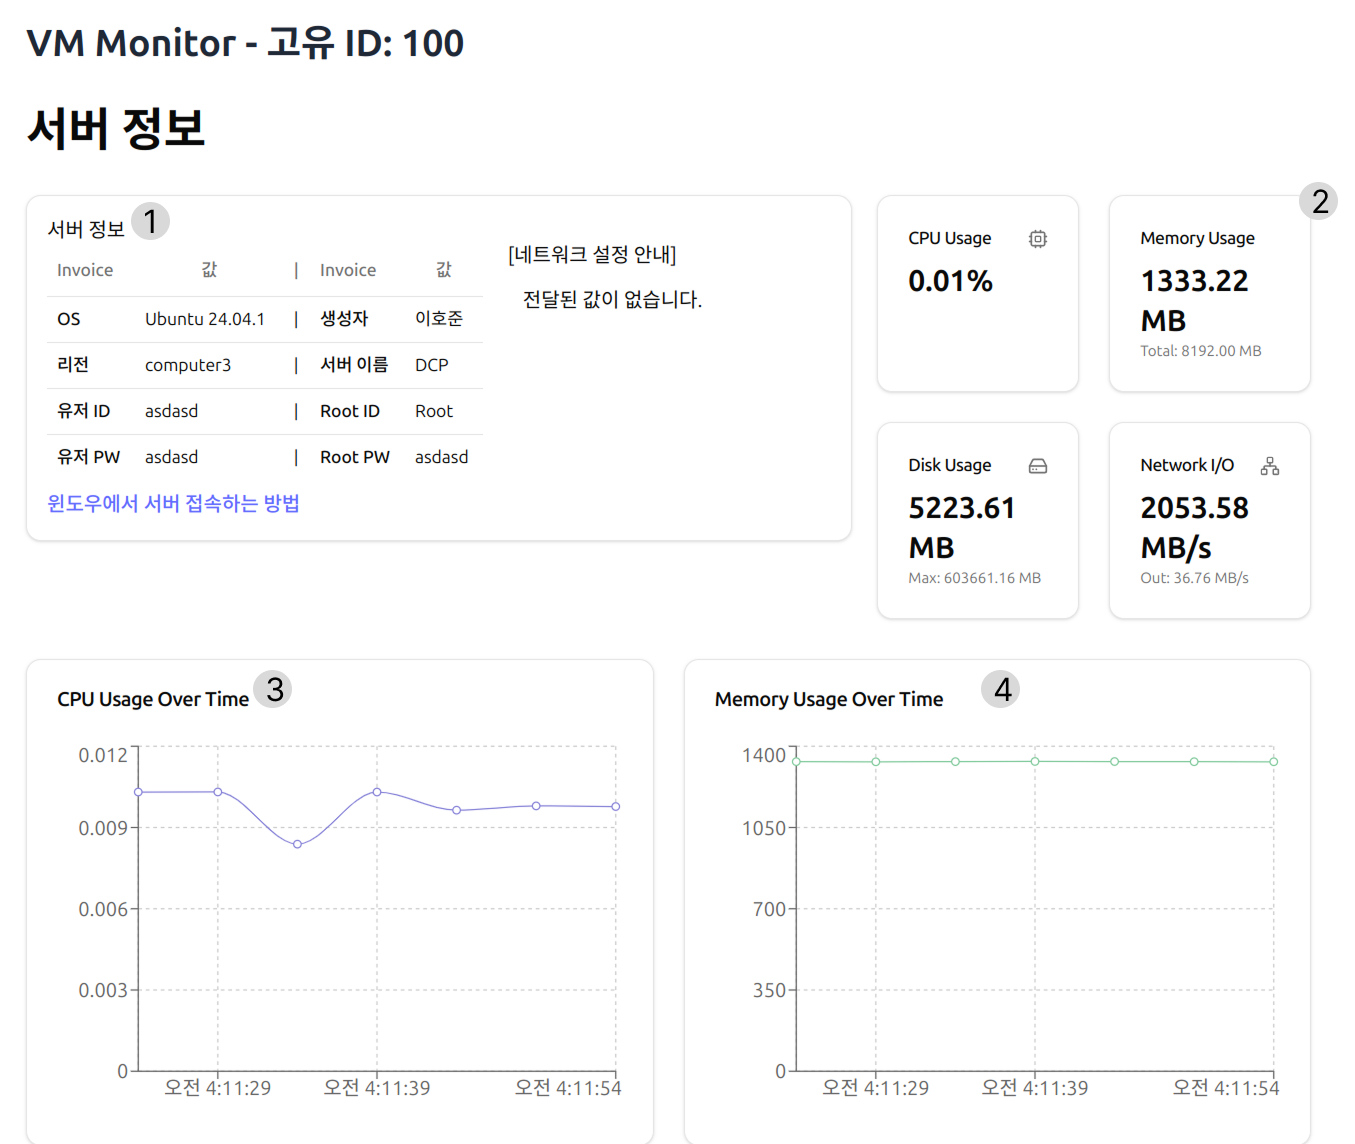Click the numbered badge 1 marker
The height and width of the screenshot is (1144, 1355).
150,221
